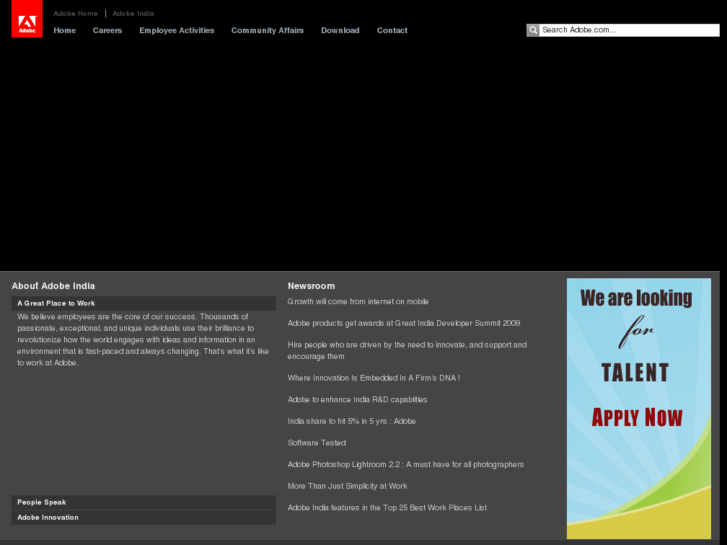The height and width of the screenshot is (545, 727).
Task: Click the red Adobe logo
Action: 27,19
